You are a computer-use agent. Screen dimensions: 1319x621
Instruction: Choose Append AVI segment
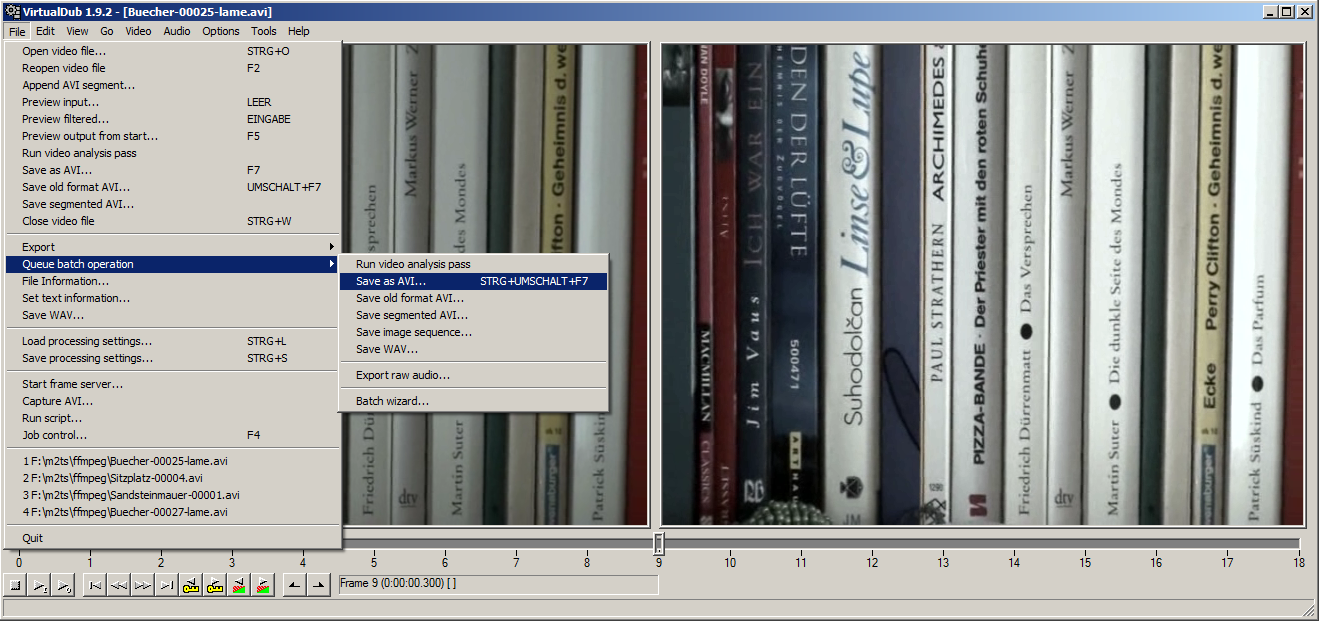click(173, 85)
